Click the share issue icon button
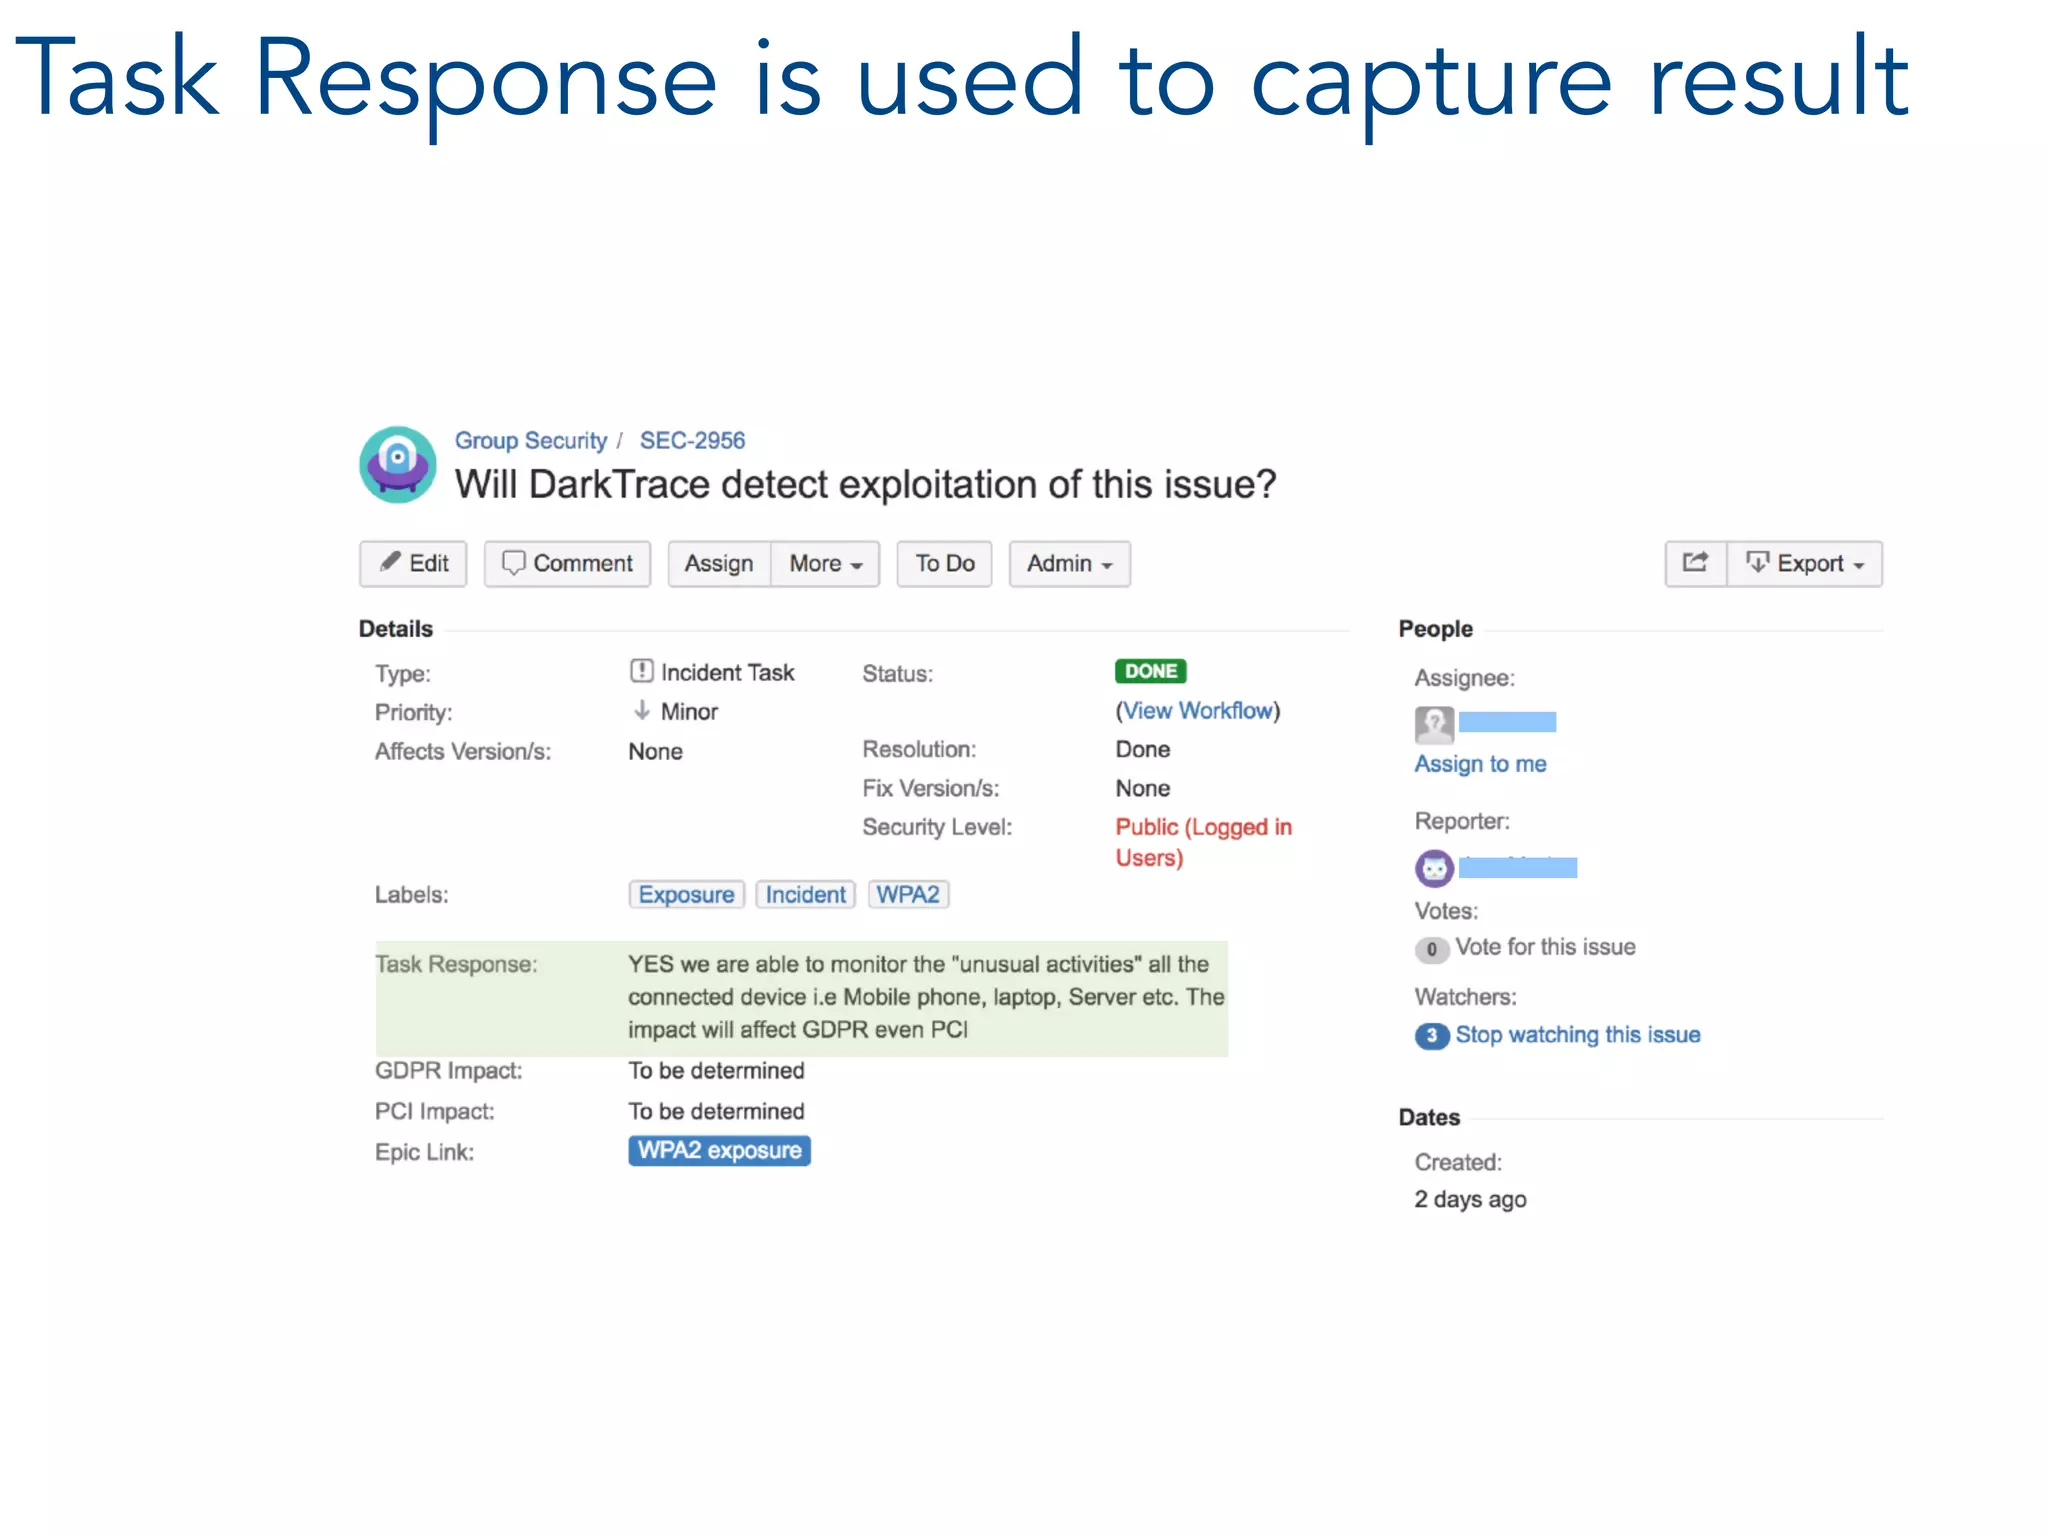This screenshot has height=1536, width=2048. [x=1695, y=563]
